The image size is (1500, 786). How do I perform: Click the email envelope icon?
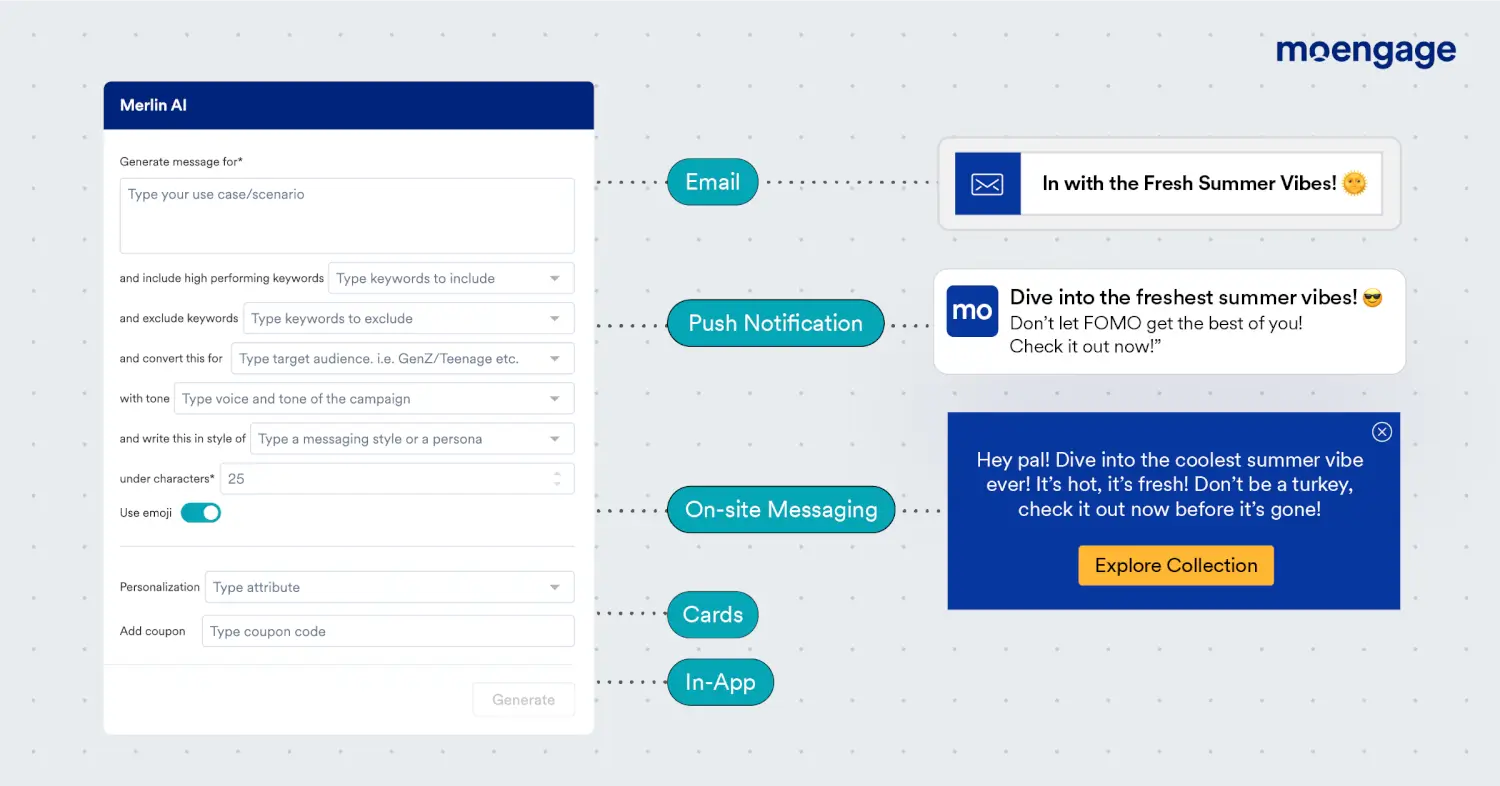click(x=987, y=184)
